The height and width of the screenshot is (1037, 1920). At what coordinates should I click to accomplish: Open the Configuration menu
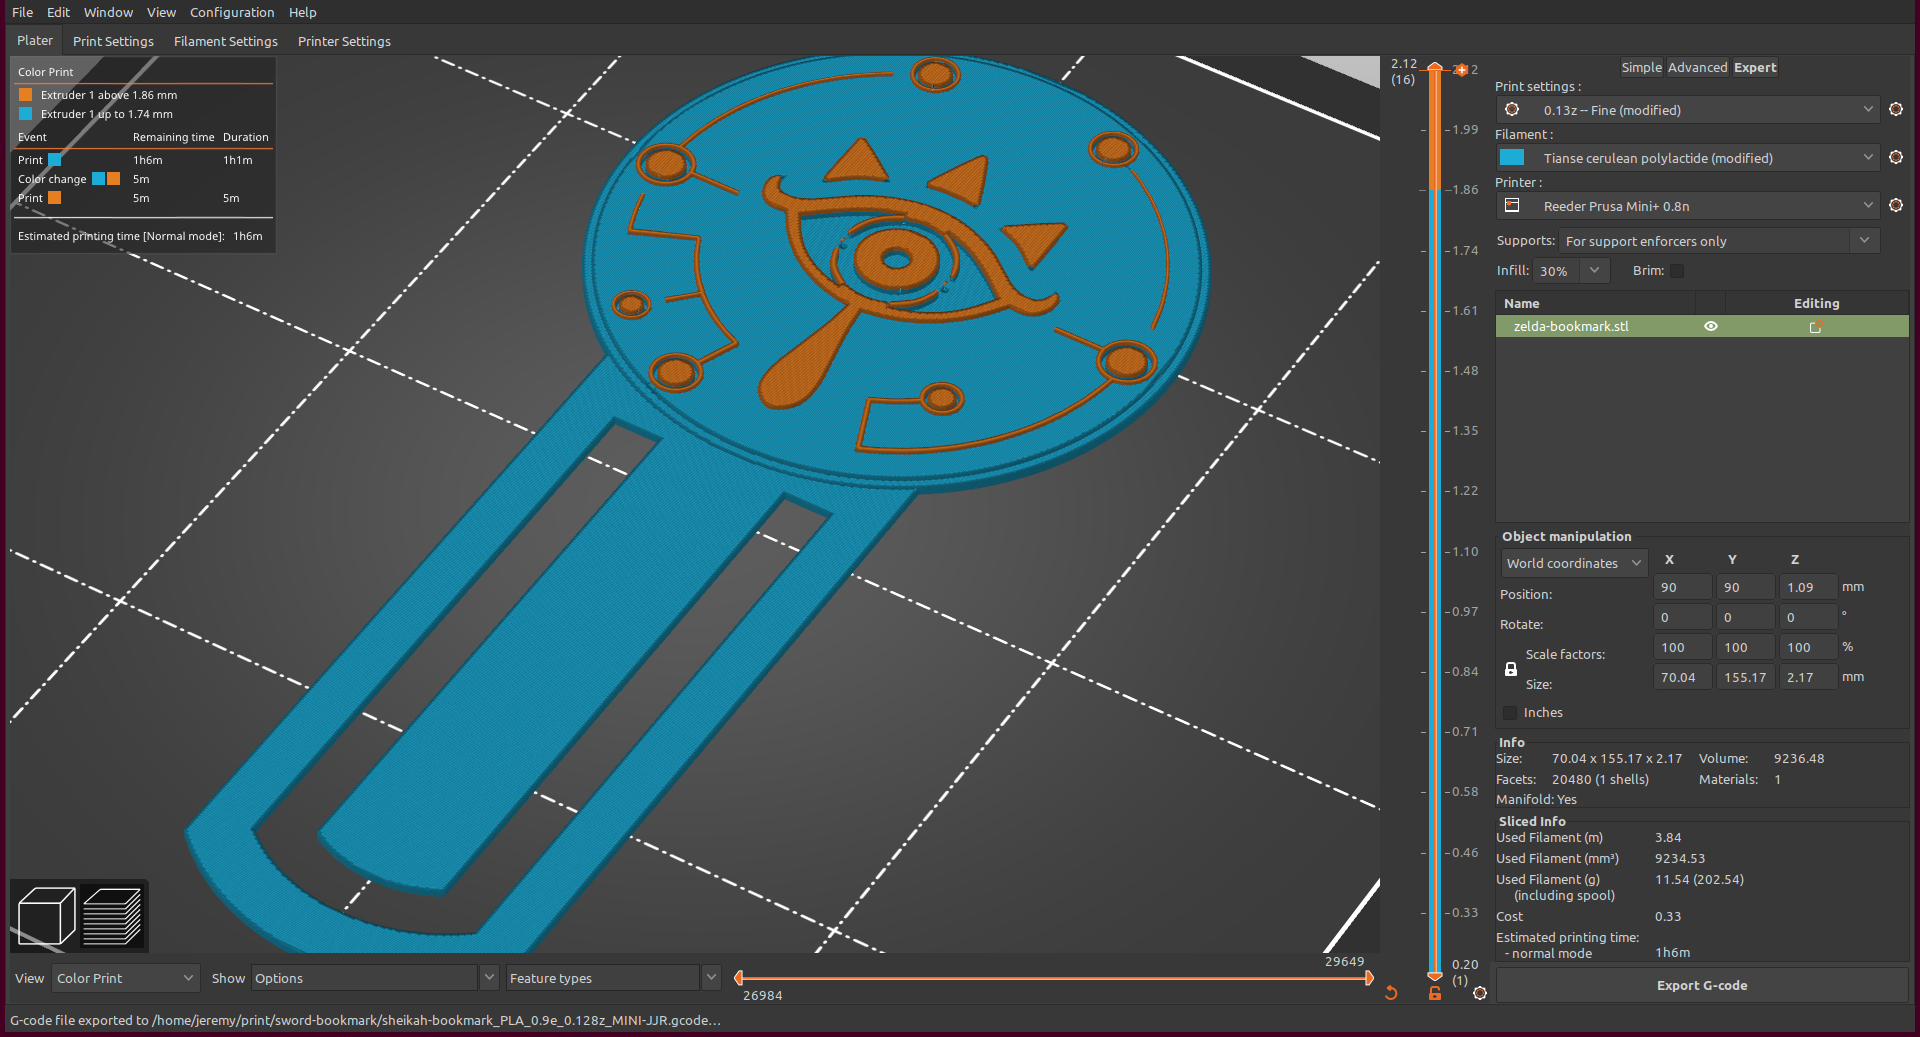[x=232, y=12]
